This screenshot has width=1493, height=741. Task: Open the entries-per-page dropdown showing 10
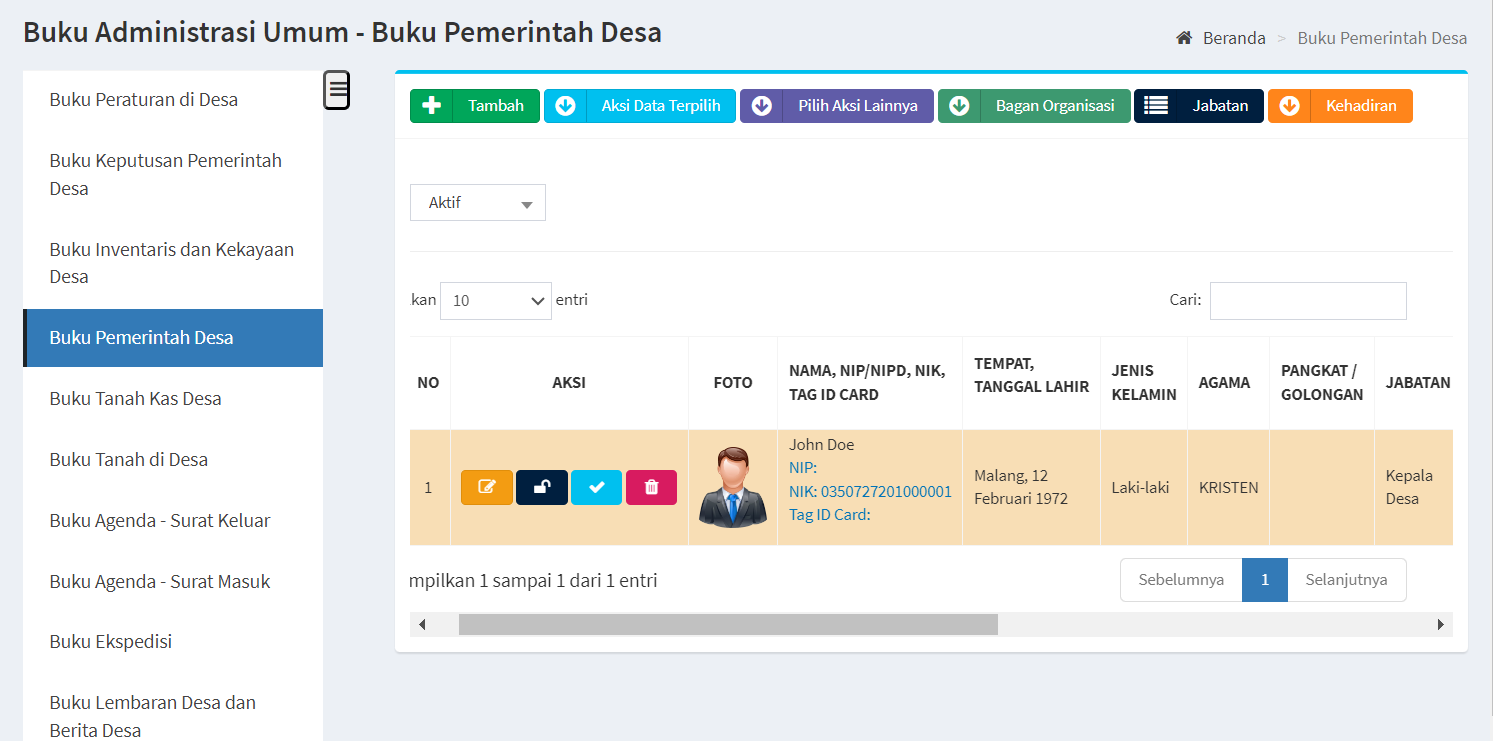click(495, 300)
